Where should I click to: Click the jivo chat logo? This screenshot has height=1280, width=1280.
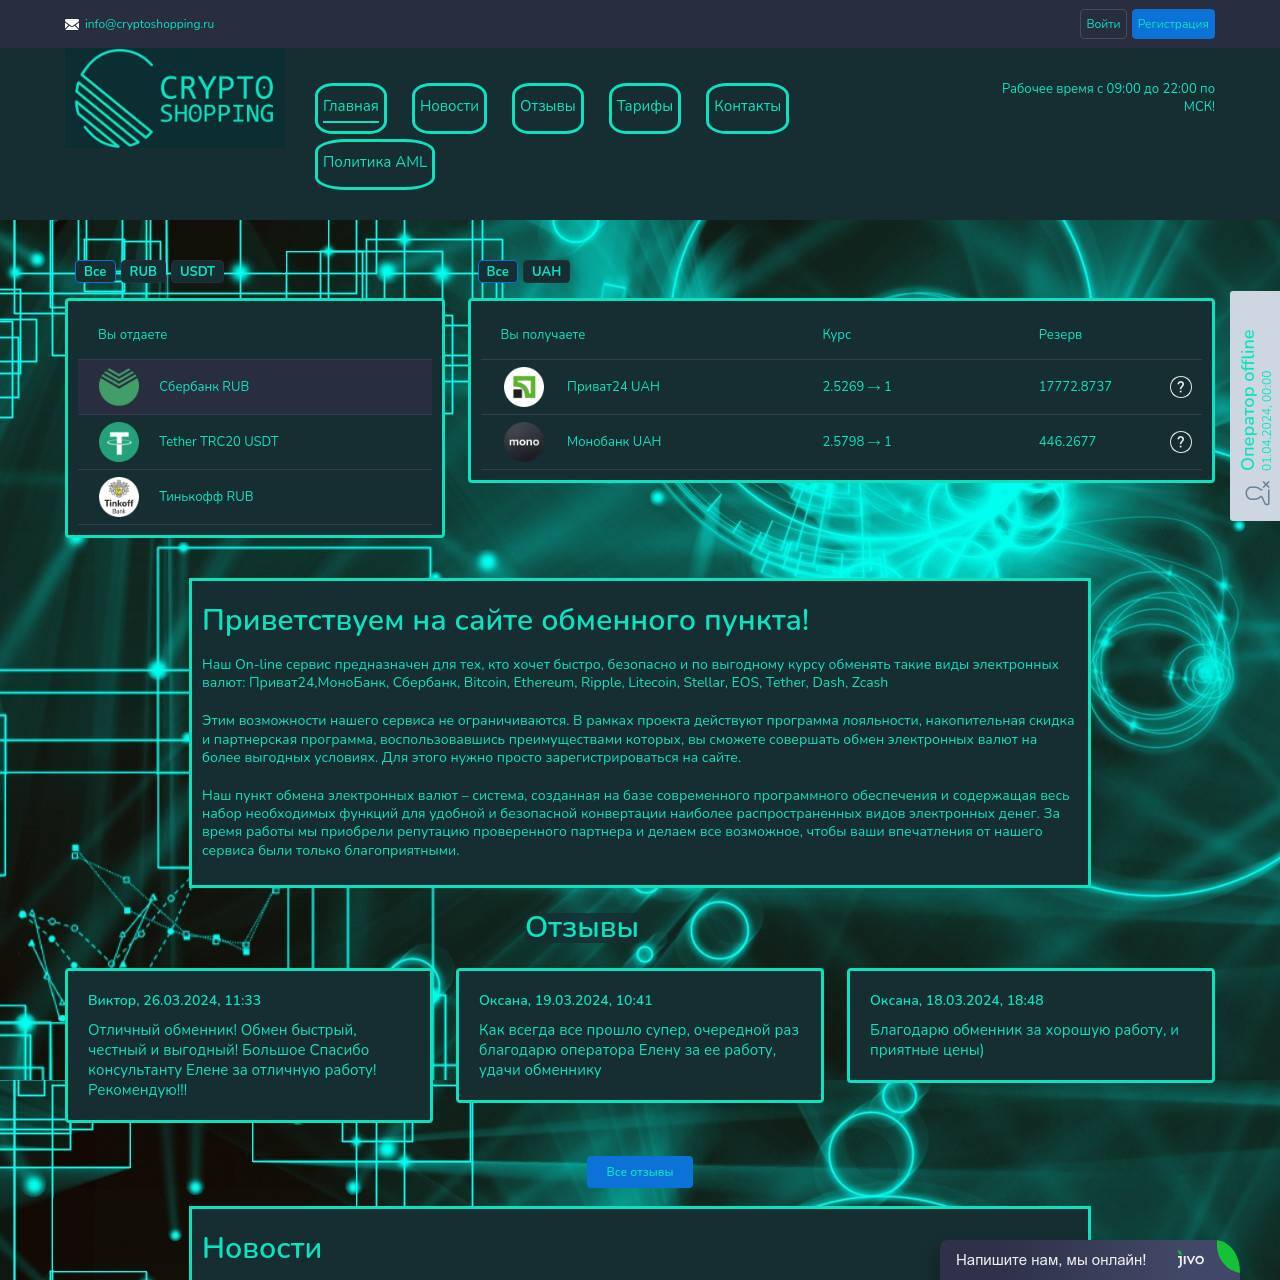pos(1191,1260)
